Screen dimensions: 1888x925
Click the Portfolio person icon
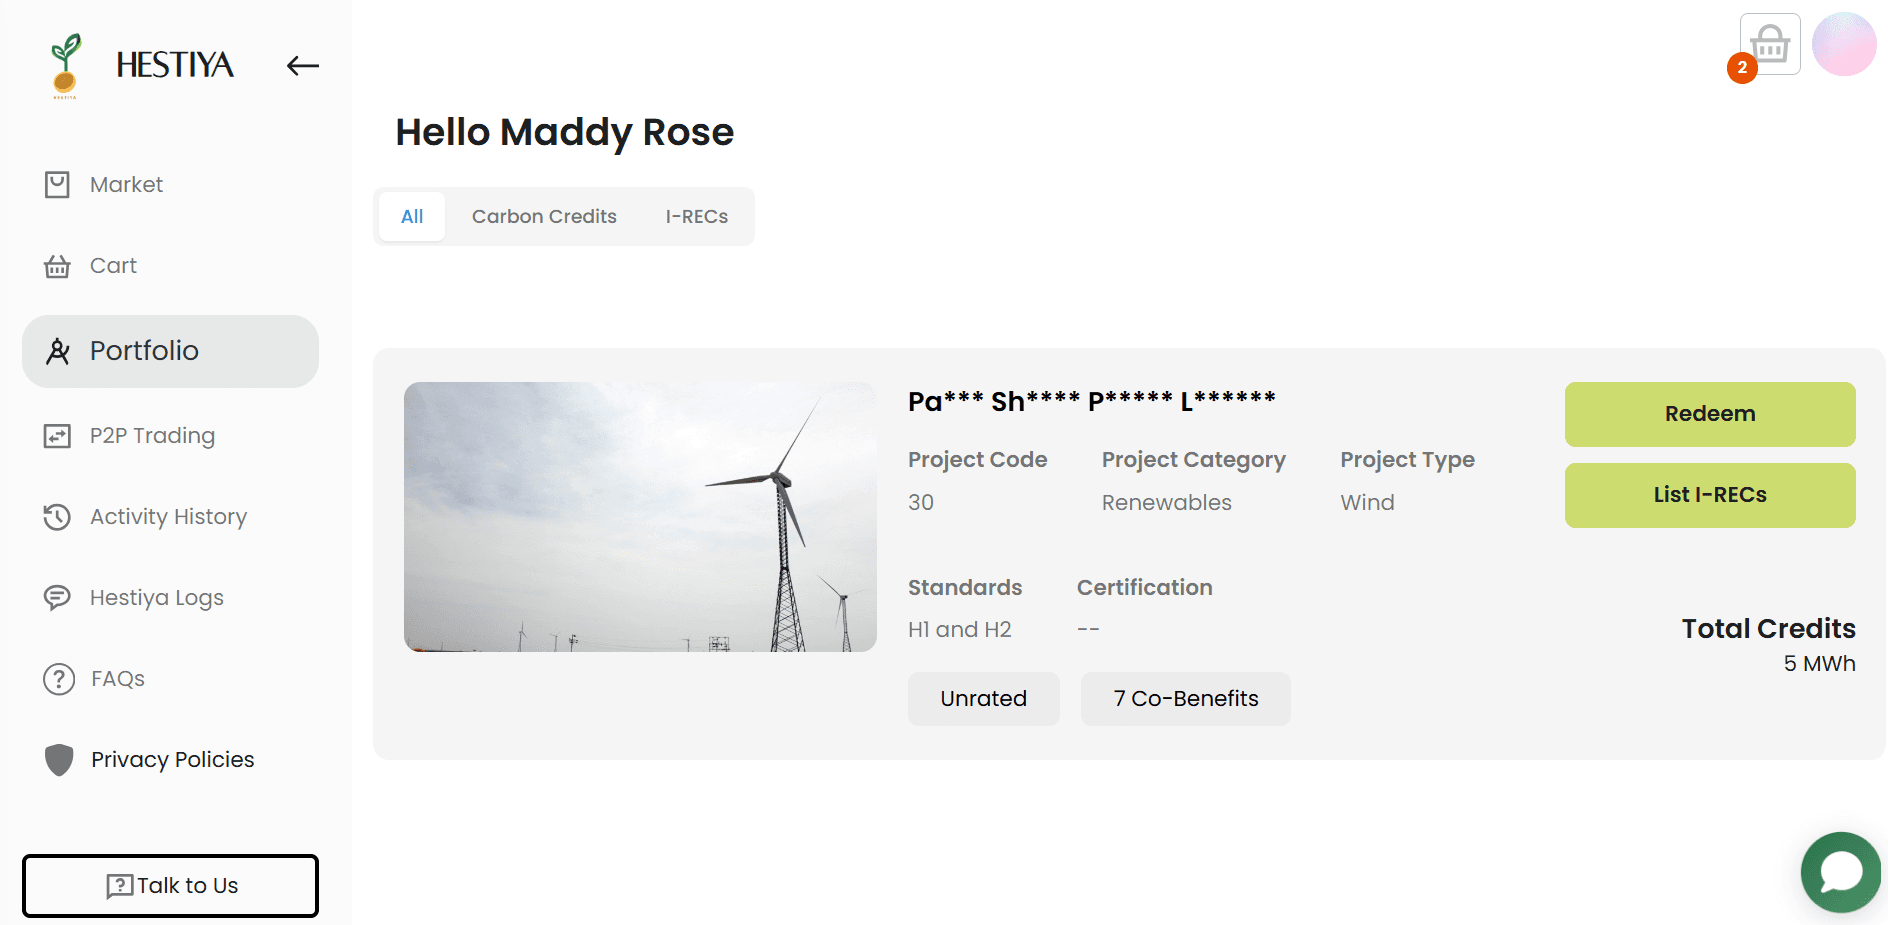tap(57, 351)
